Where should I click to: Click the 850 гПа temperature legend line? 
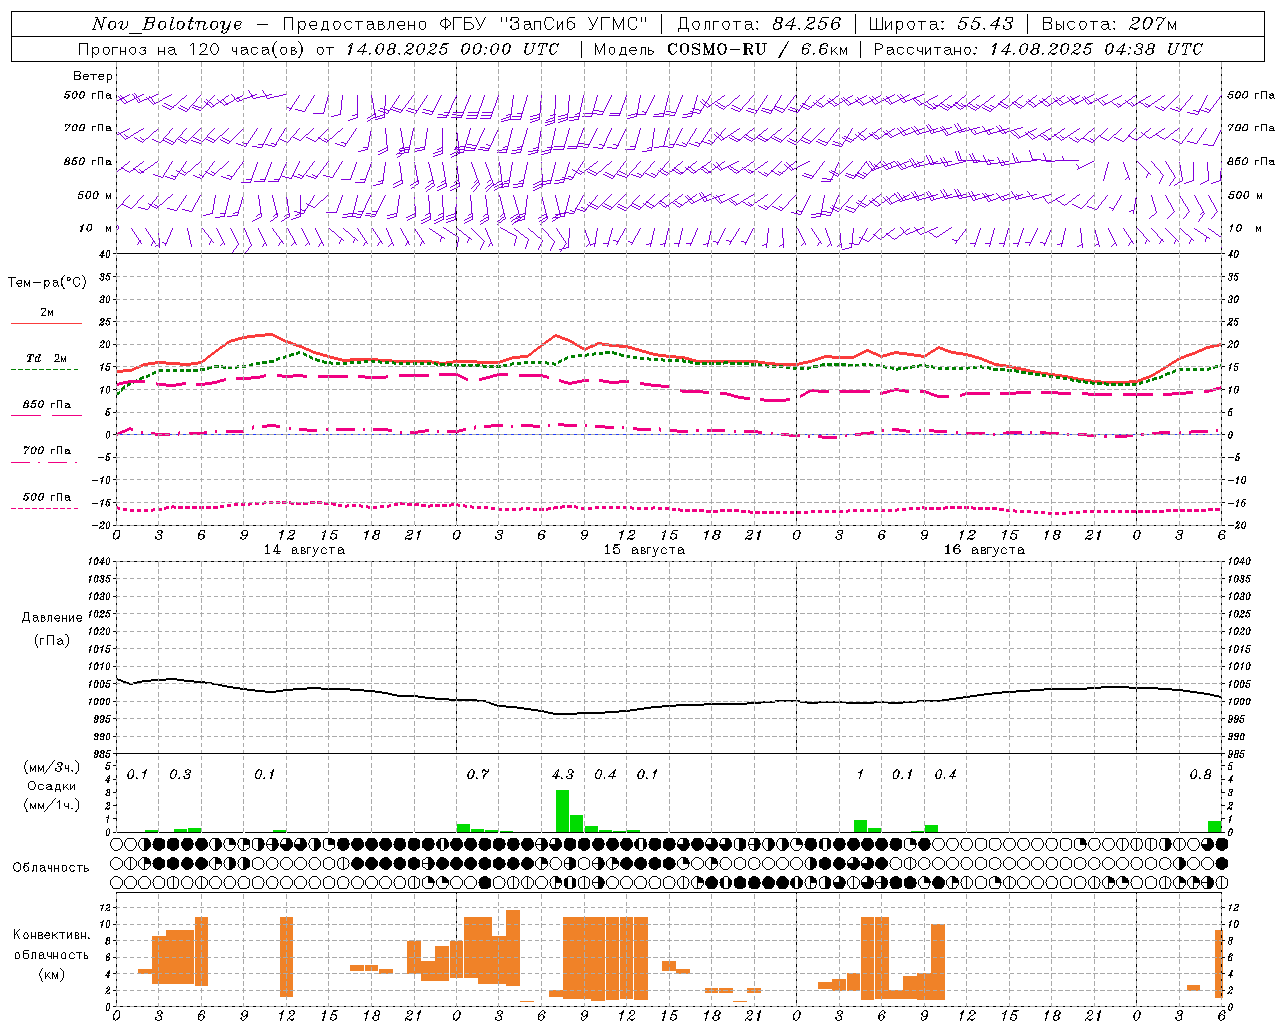coord(46,415)
